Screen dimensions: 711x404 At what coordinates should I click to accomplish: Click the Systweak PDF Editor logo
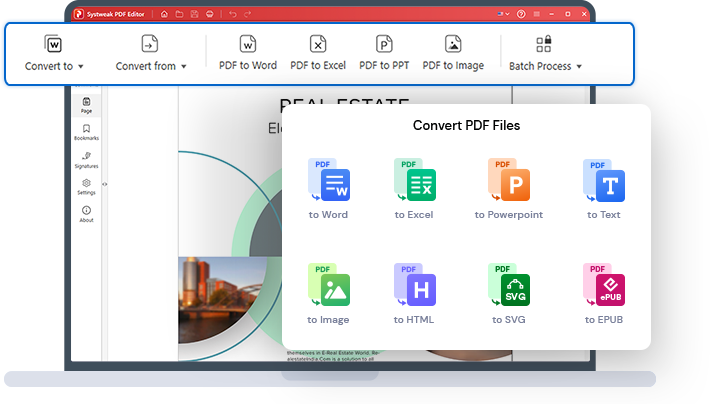[x=79, y=14]
